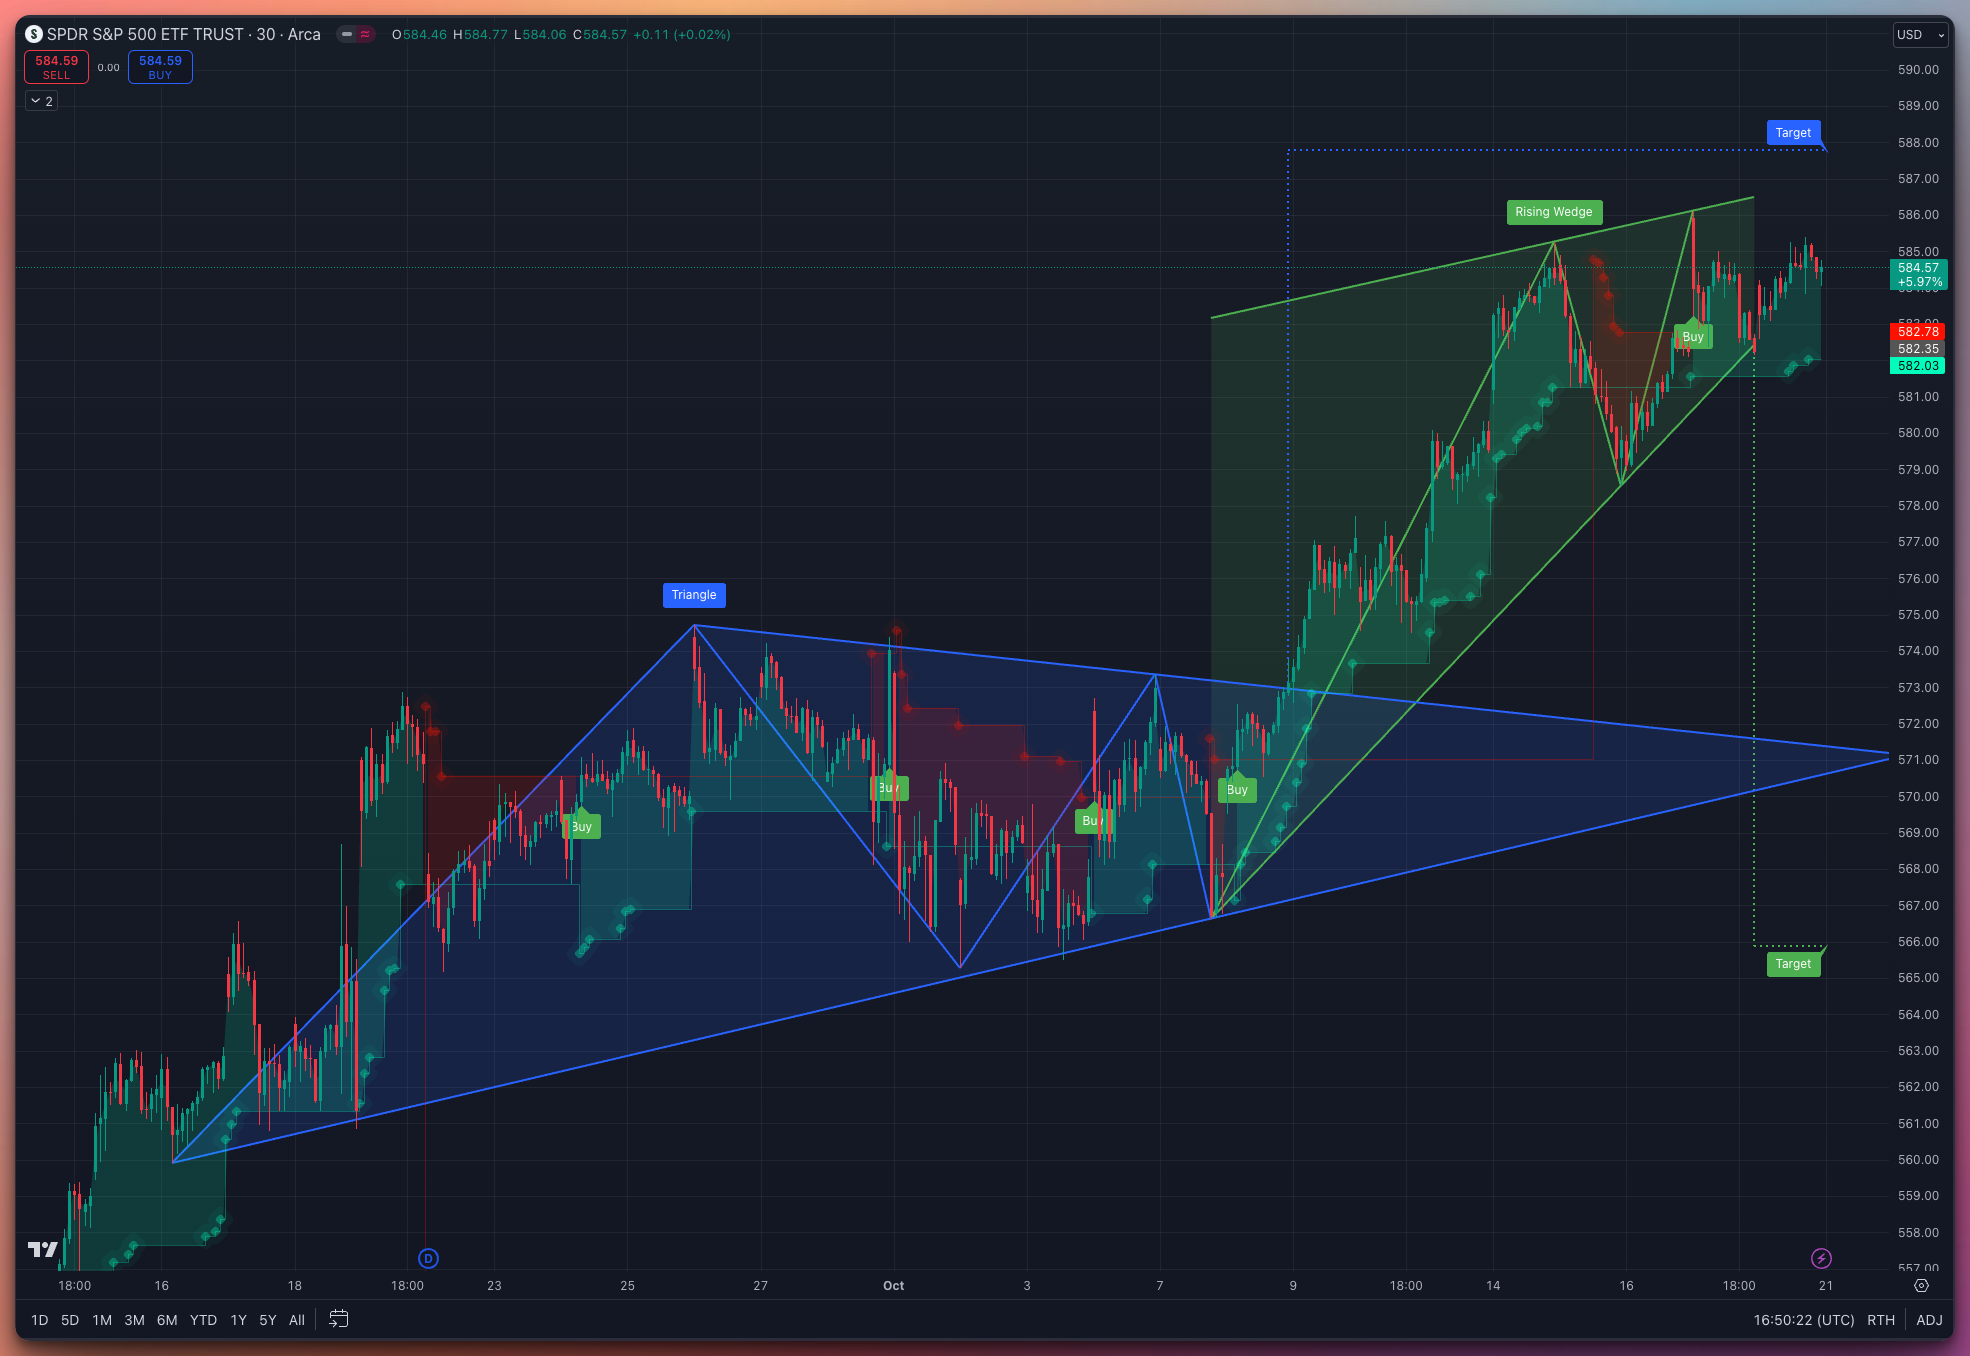Click the 582.35 price label
Image resolution: width=1970 pixels, height=1356 pixels.
point(1918,349)
